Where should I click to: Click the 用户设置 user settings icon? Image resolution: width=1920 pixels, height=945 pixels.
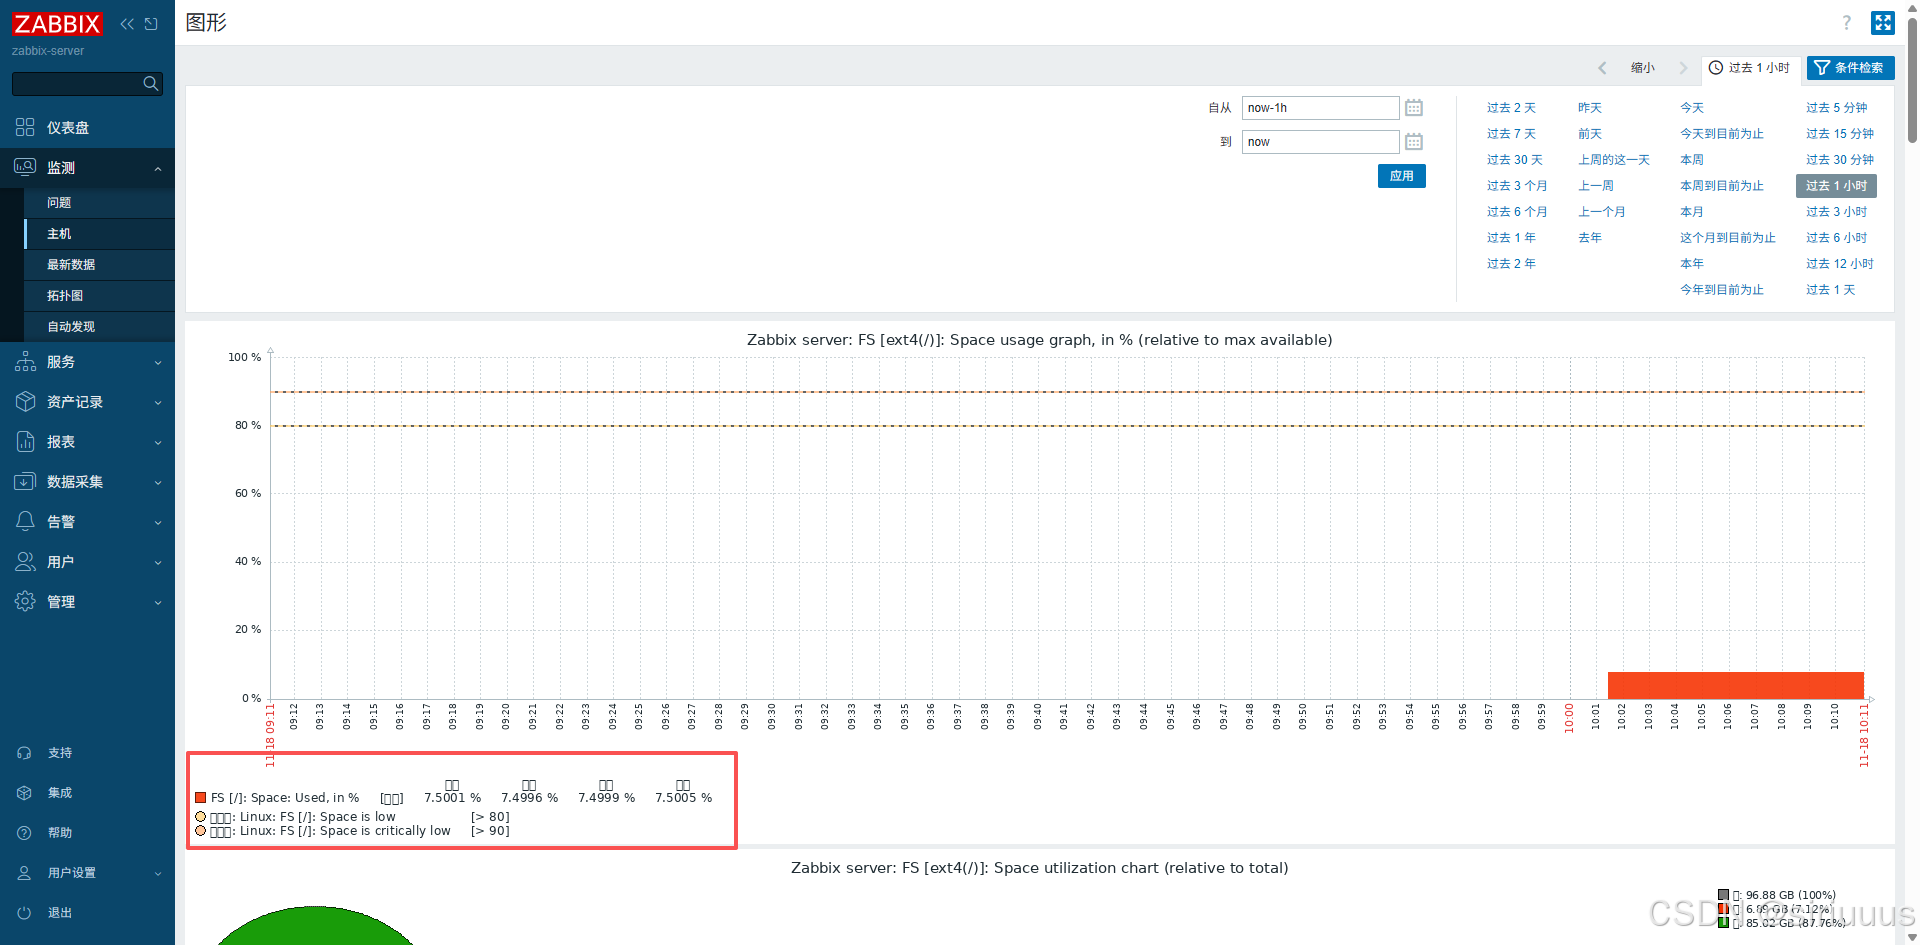tap(24, 873)
